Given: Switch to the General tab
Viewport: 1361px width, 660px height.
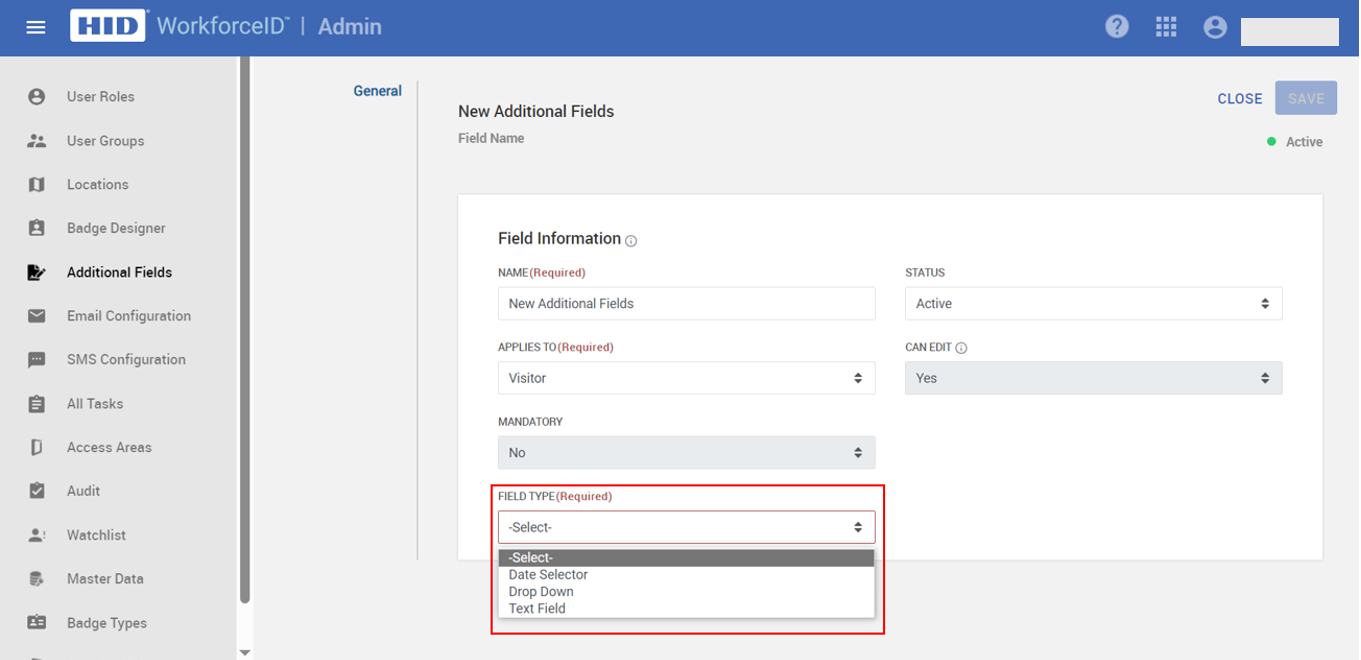Looking at the screenshot, I should pos(378,91).
